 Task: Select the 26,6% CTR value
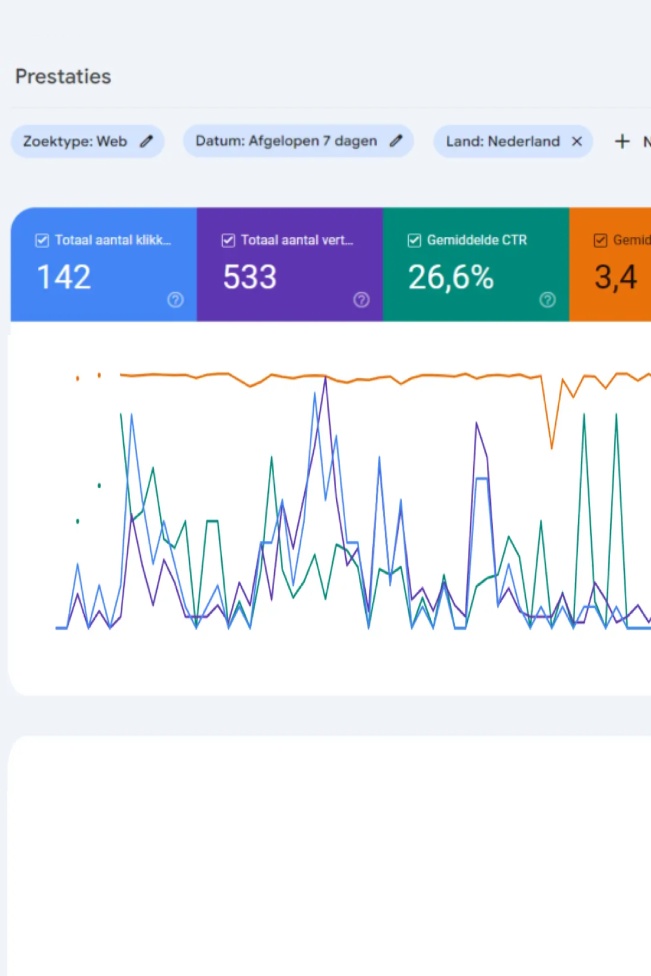pos(451,277)
